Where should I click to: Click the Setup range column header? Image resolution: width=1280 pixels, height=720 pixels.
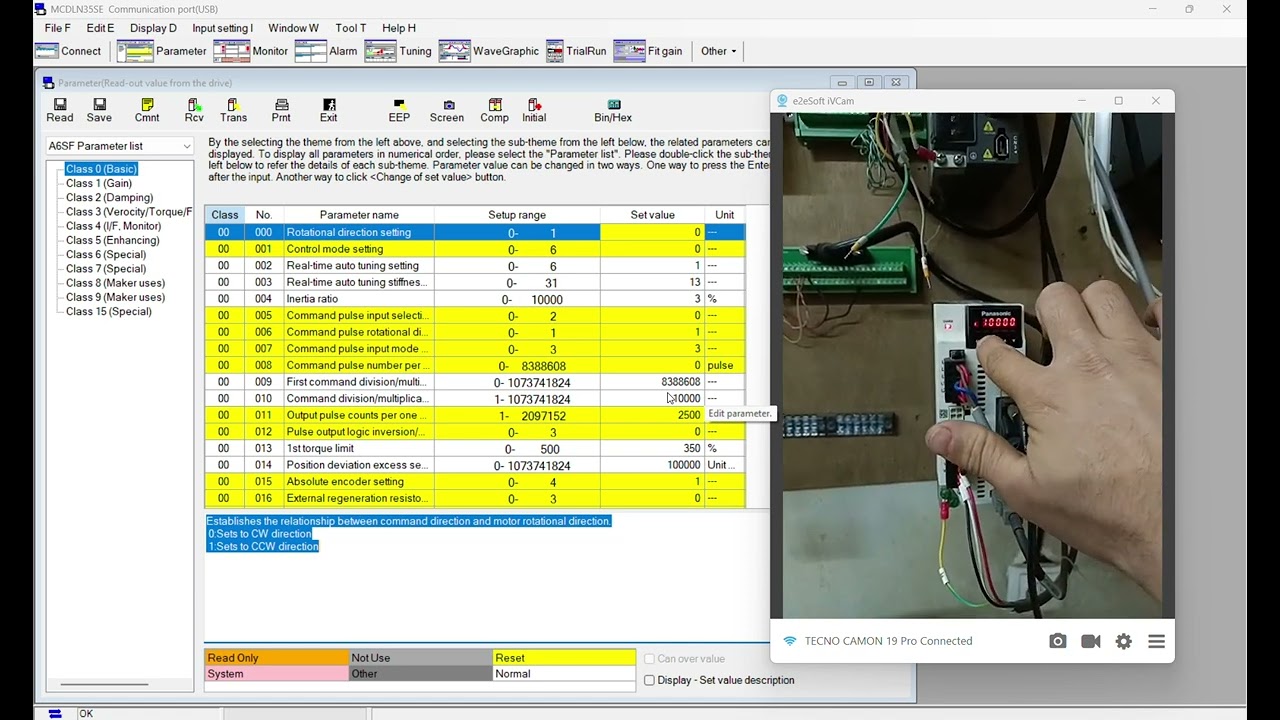pyautogui.click(x=517, y=215)
